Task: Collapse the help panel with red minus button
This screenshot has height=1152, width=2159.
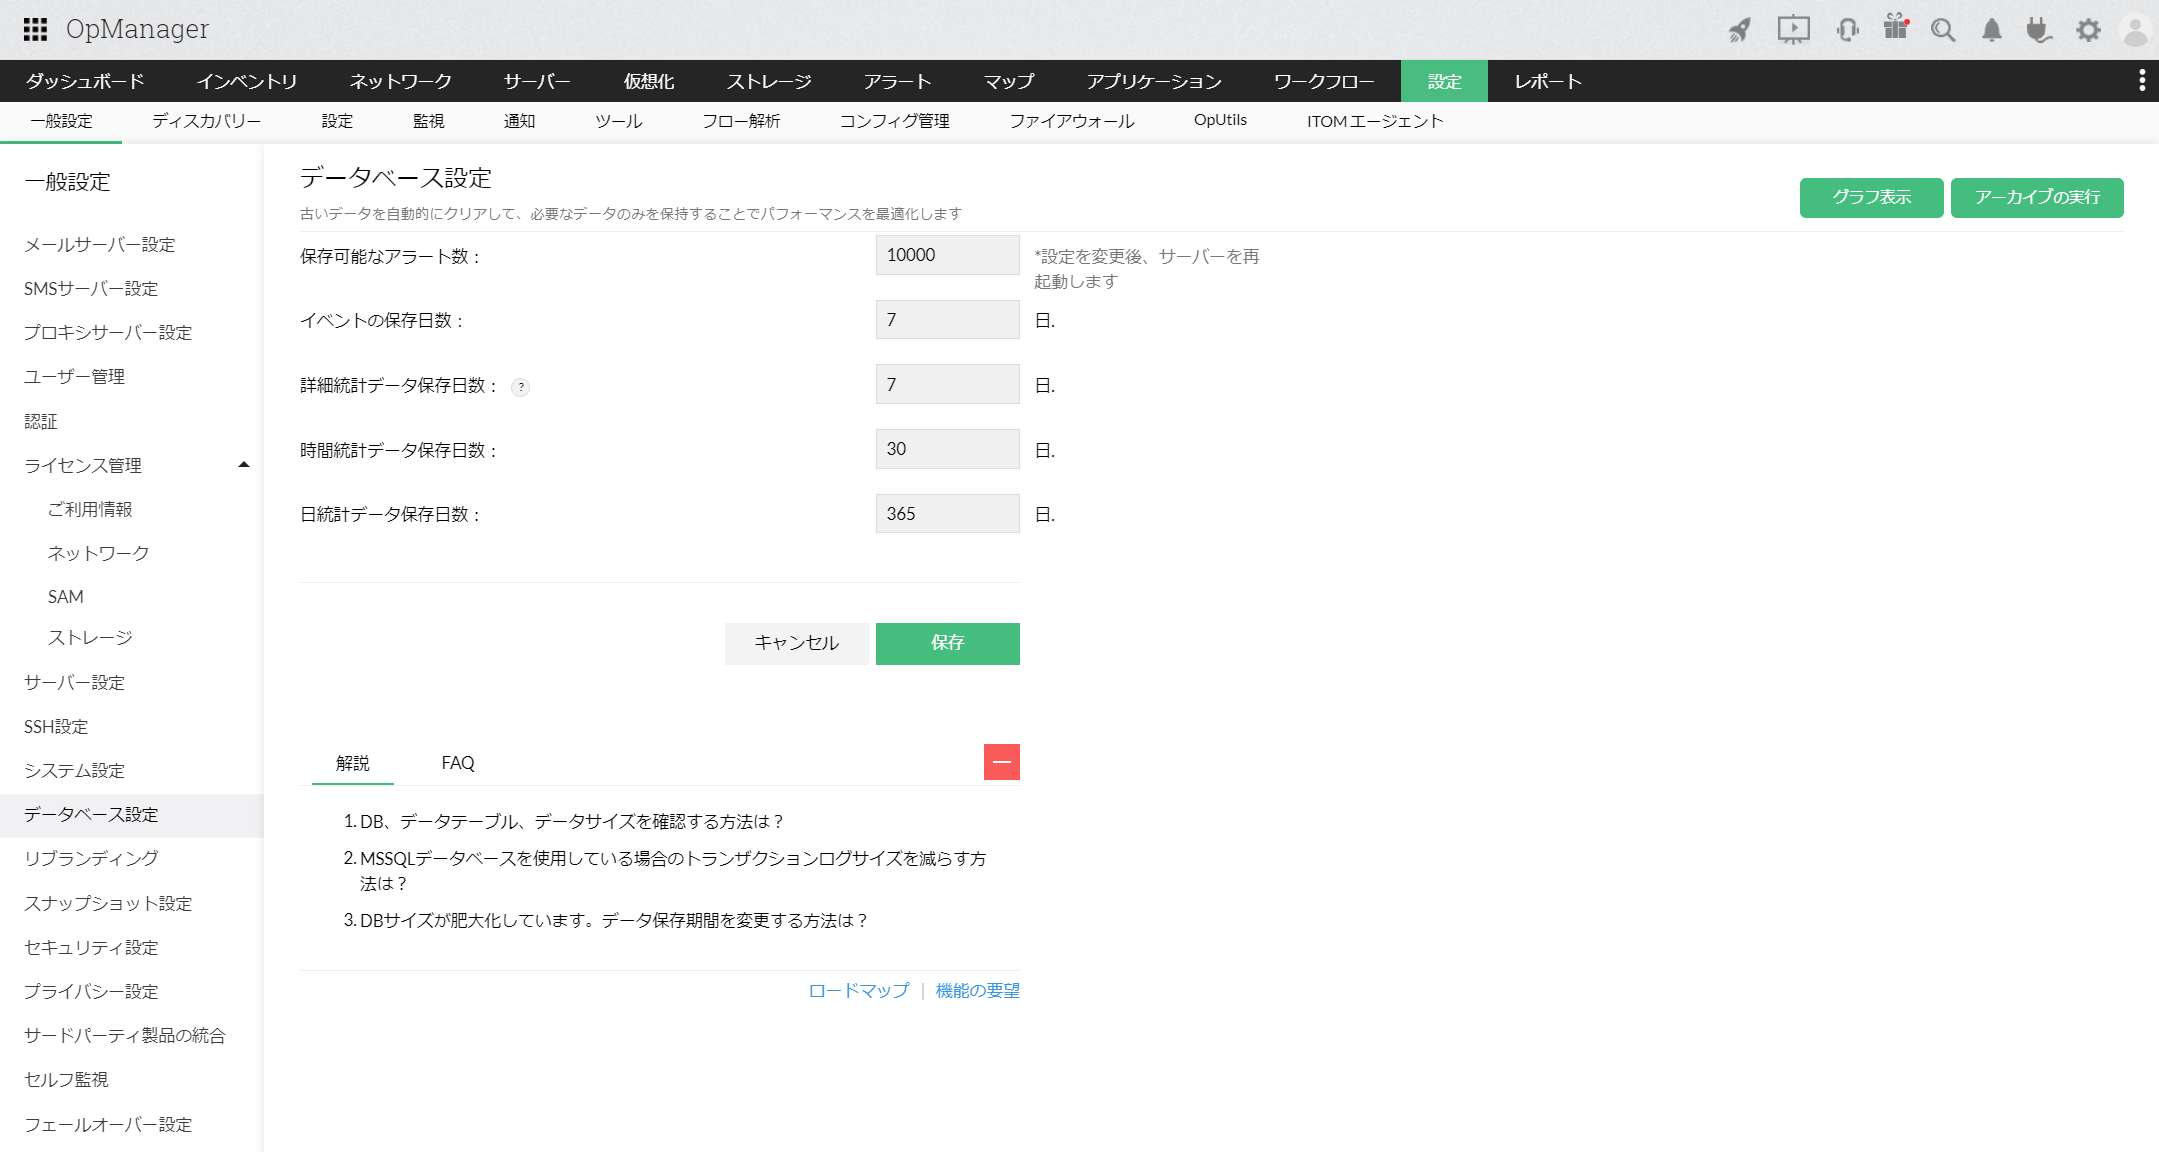Action: 1001,762
